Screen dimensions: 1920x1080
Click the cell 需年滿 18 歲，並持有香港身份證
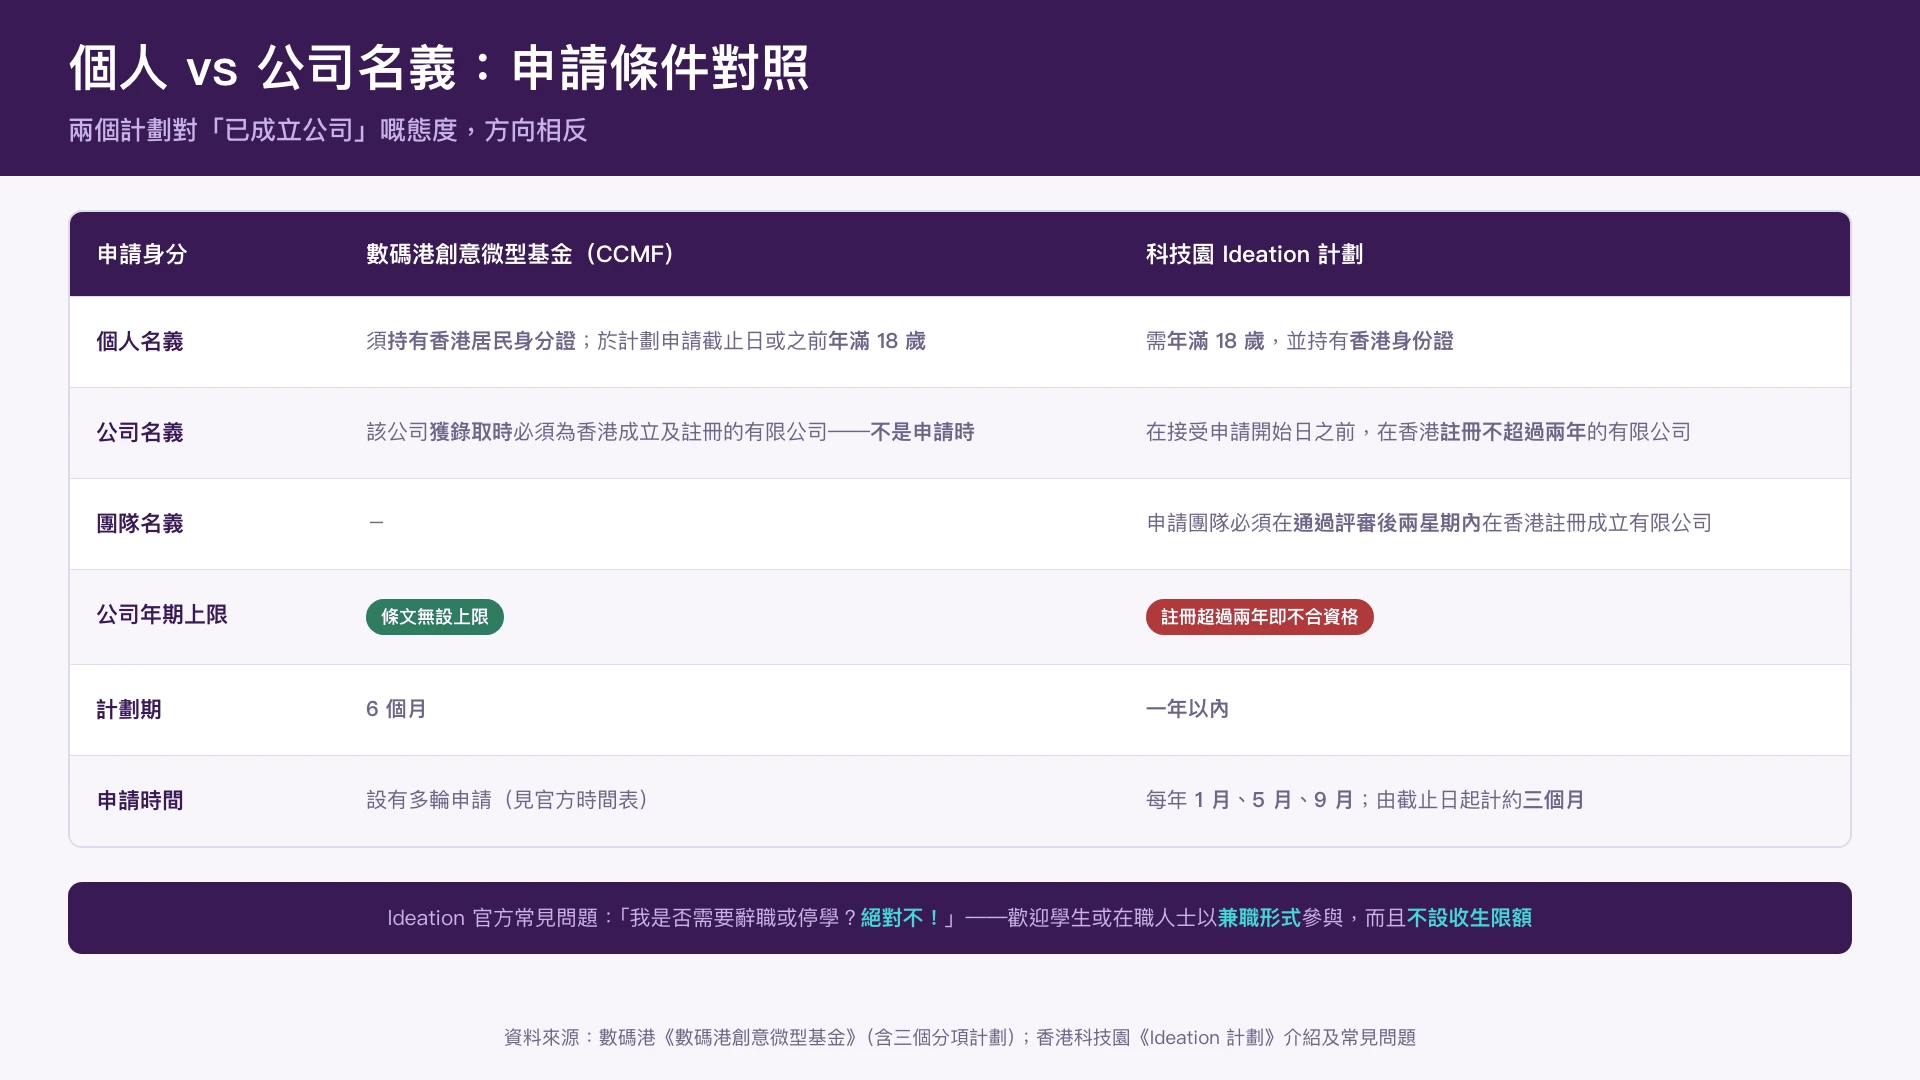click(1299, 341)
